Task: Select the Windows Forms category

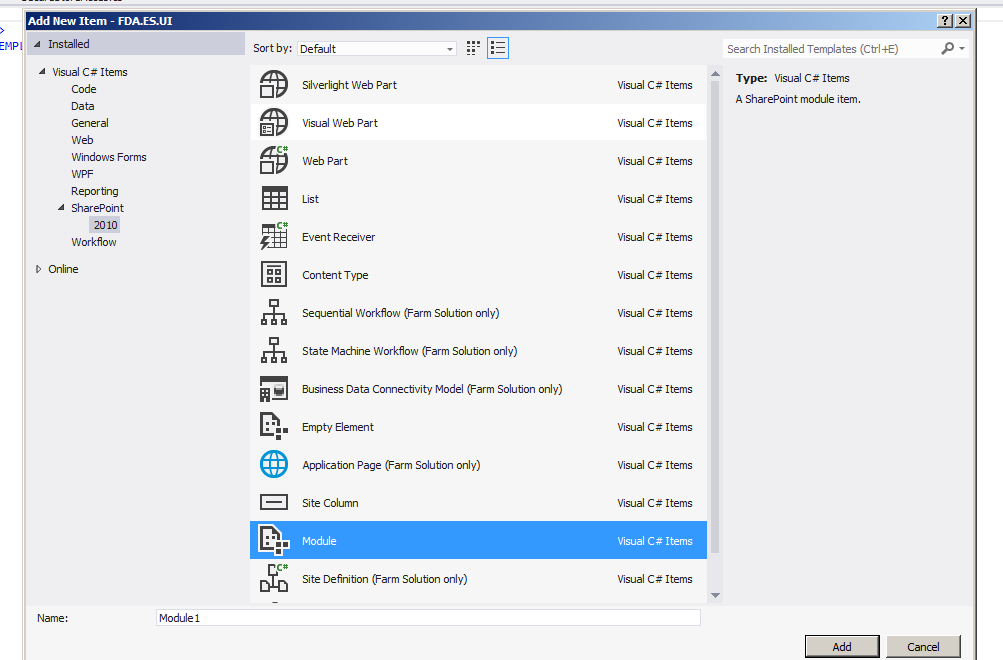Action: click(108, 157)
